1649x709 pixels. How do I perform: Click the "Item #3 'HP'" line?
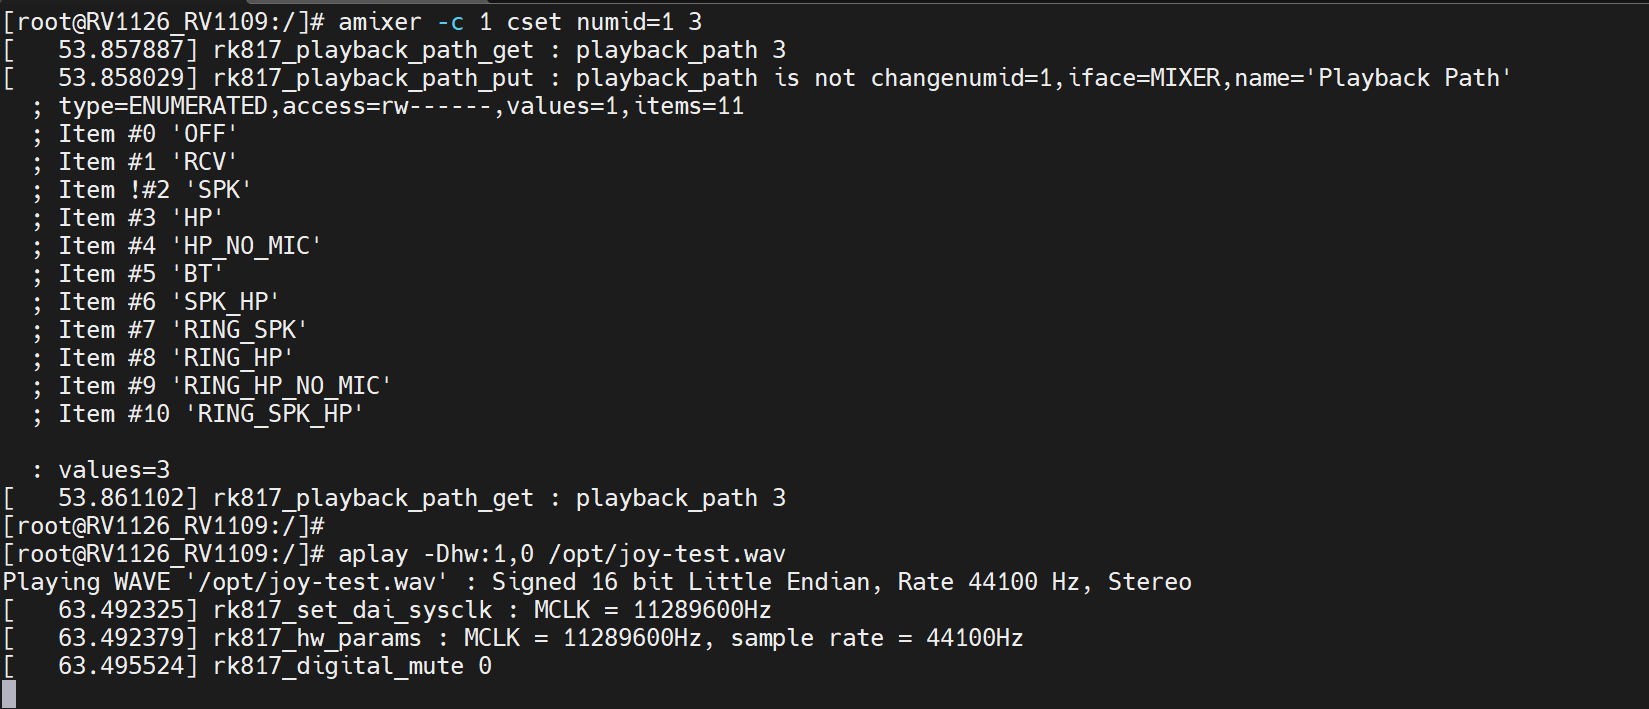(x=140, y=218)
